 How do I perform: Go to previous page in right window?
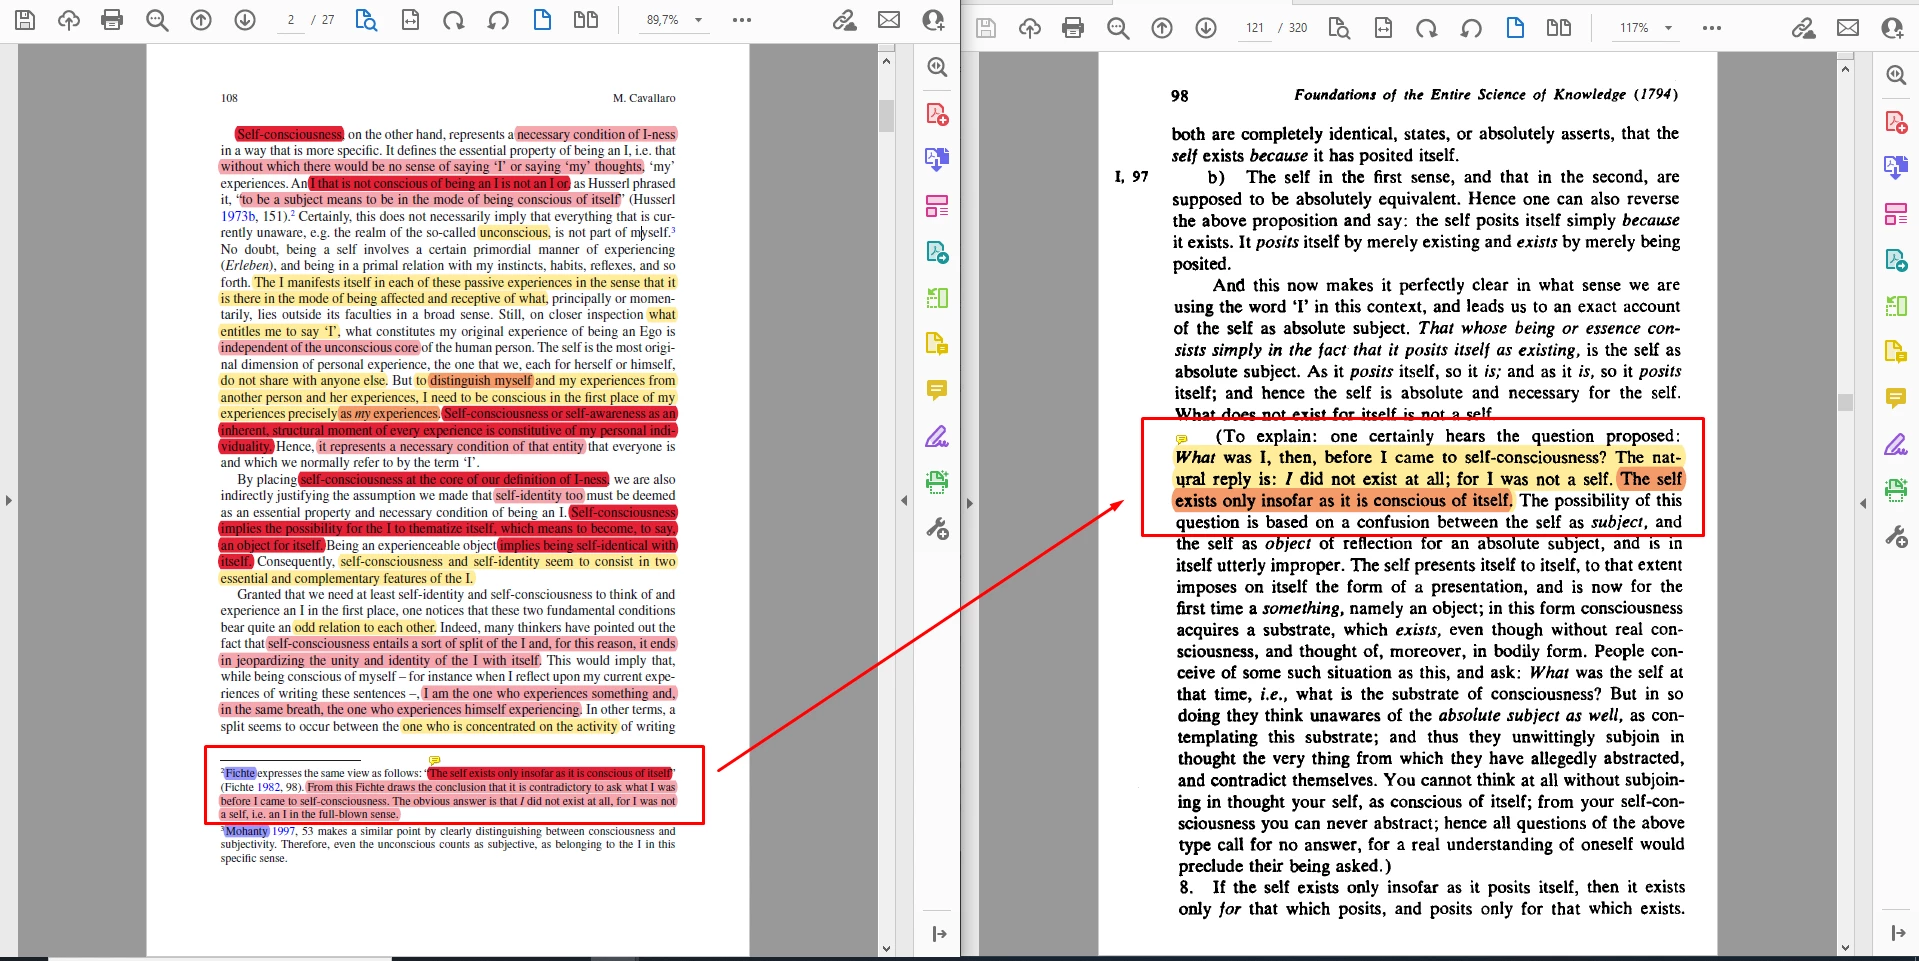point(1162,28)
